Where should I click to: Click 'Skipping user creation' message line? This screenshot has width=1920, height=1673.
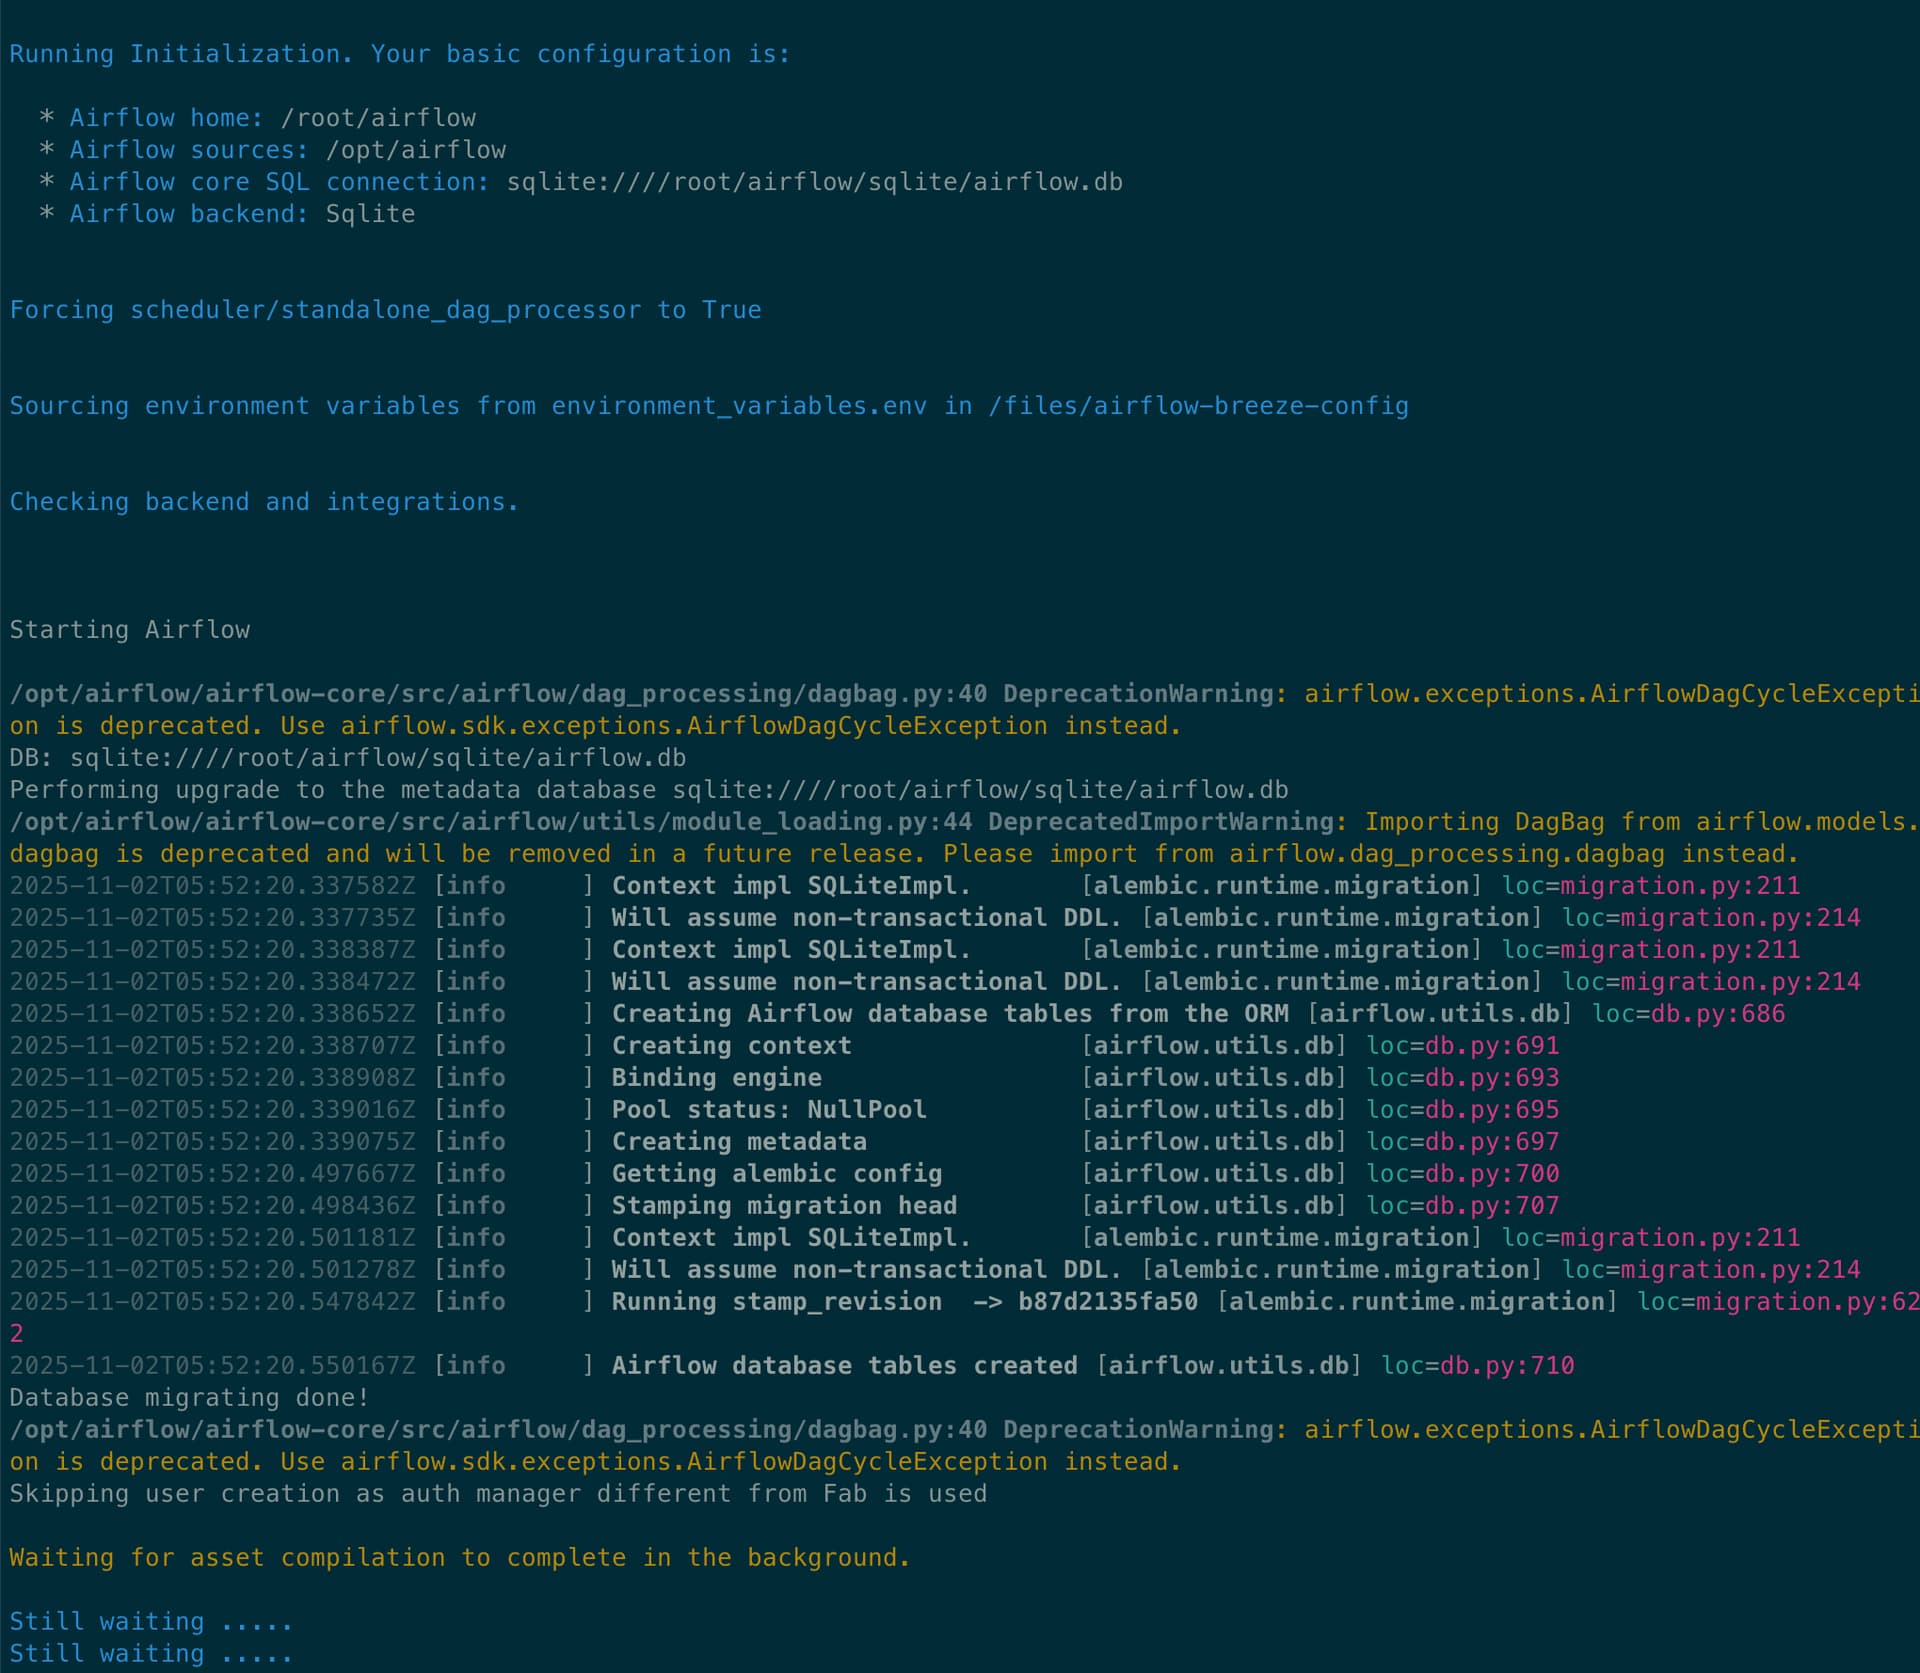point(497,1494)
